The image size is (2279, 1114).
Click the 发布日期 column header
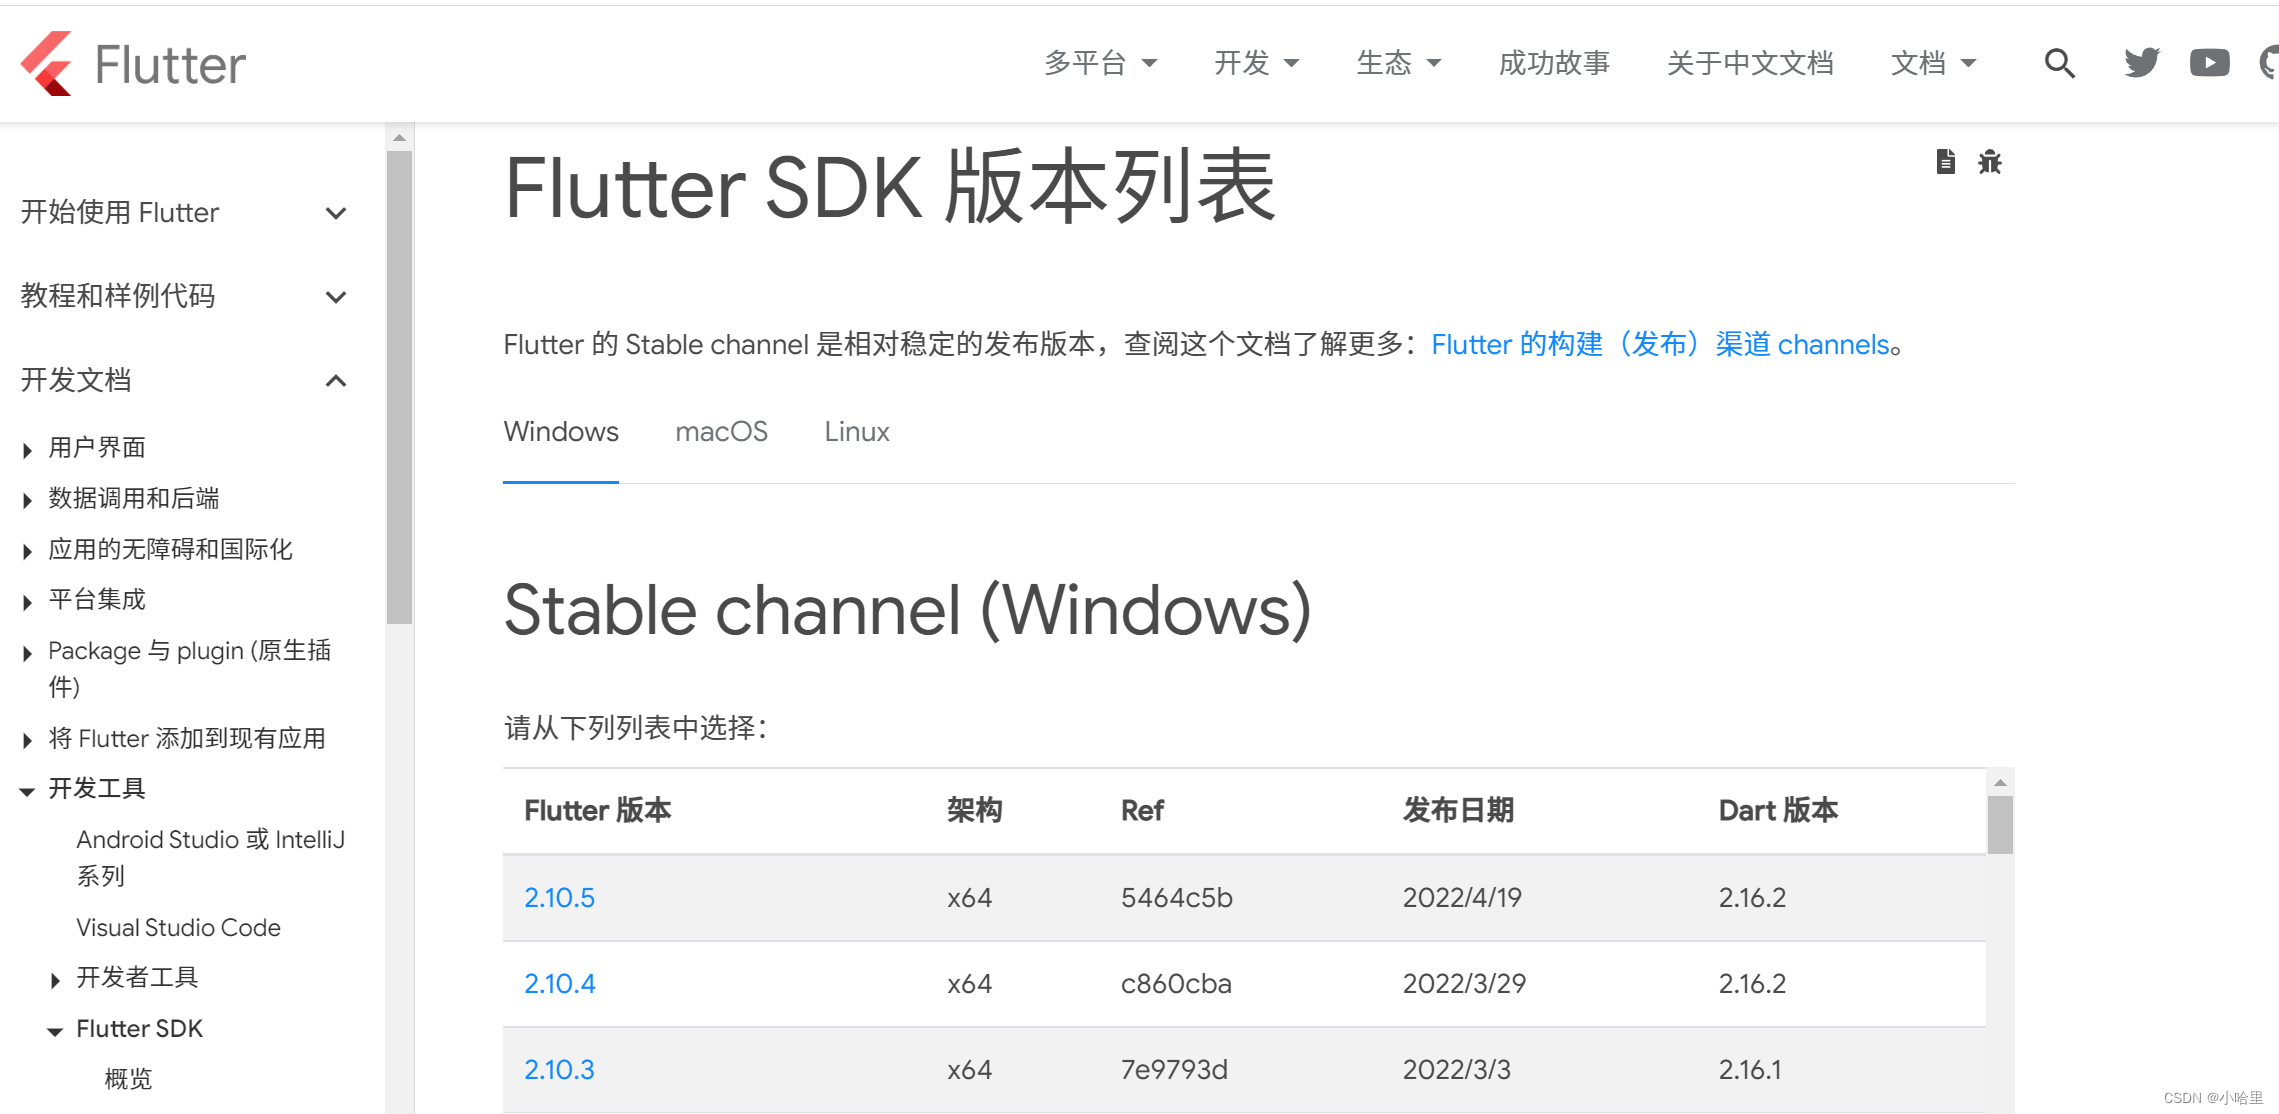(1458, 810)
